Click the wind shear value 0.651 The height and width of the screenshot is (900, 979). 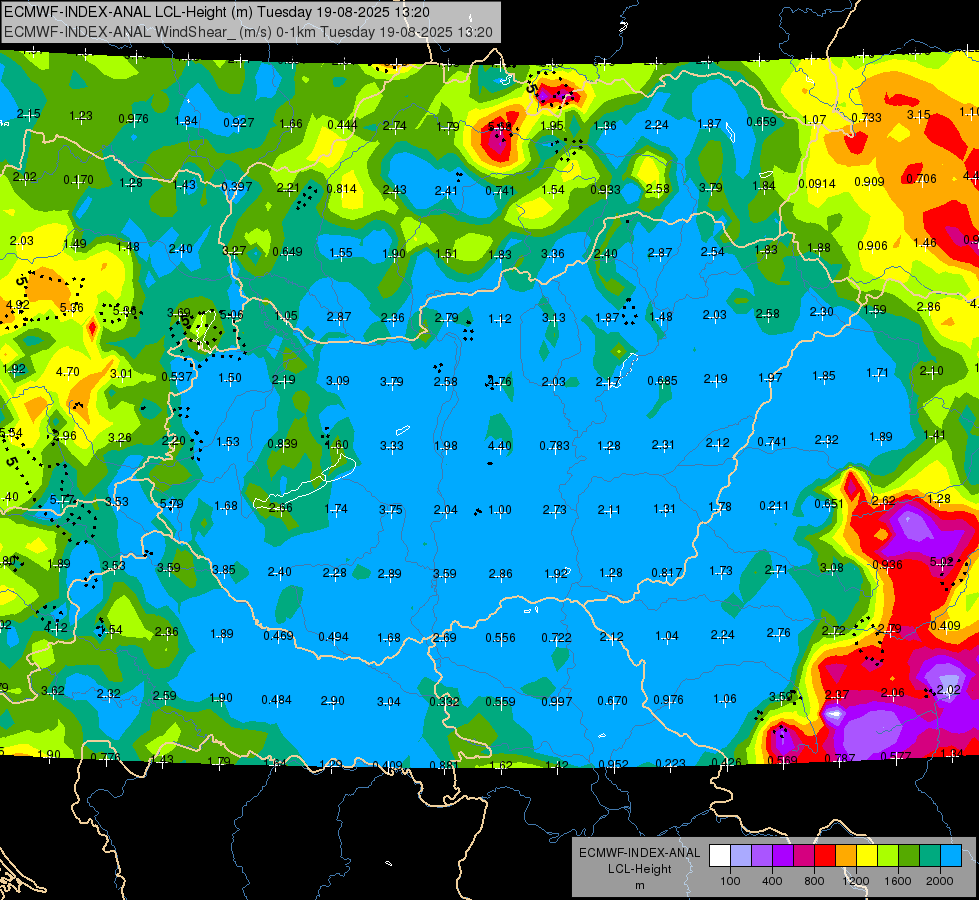point(829,503)
